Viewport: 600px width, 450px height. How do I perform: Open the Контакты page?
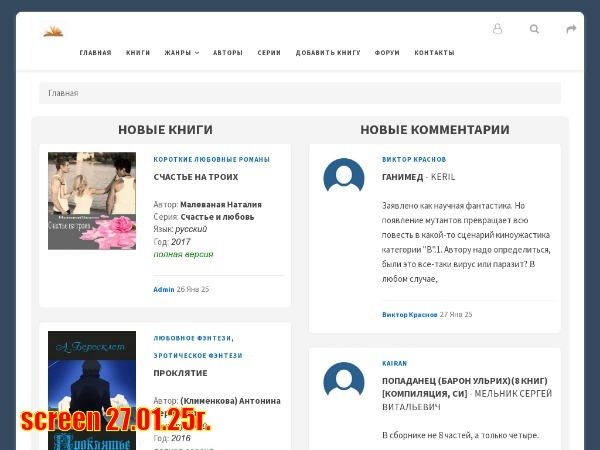(434, 53)
